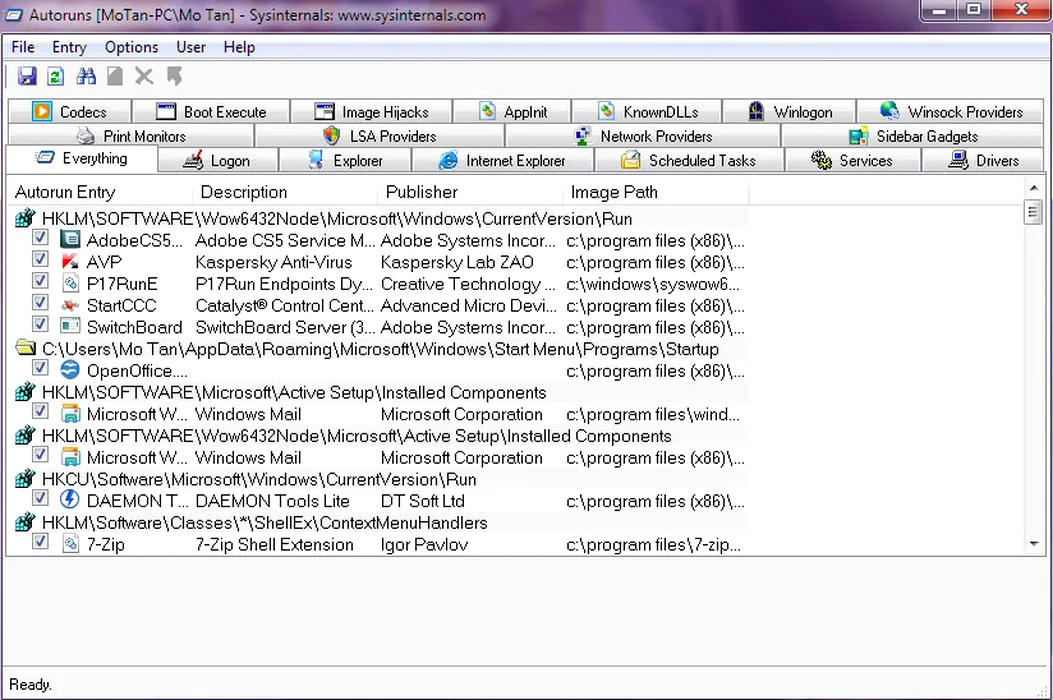The width and height of the screenshot is (1053, 700).
Task: Open the Winlogon tab
Action: point(789,112)
